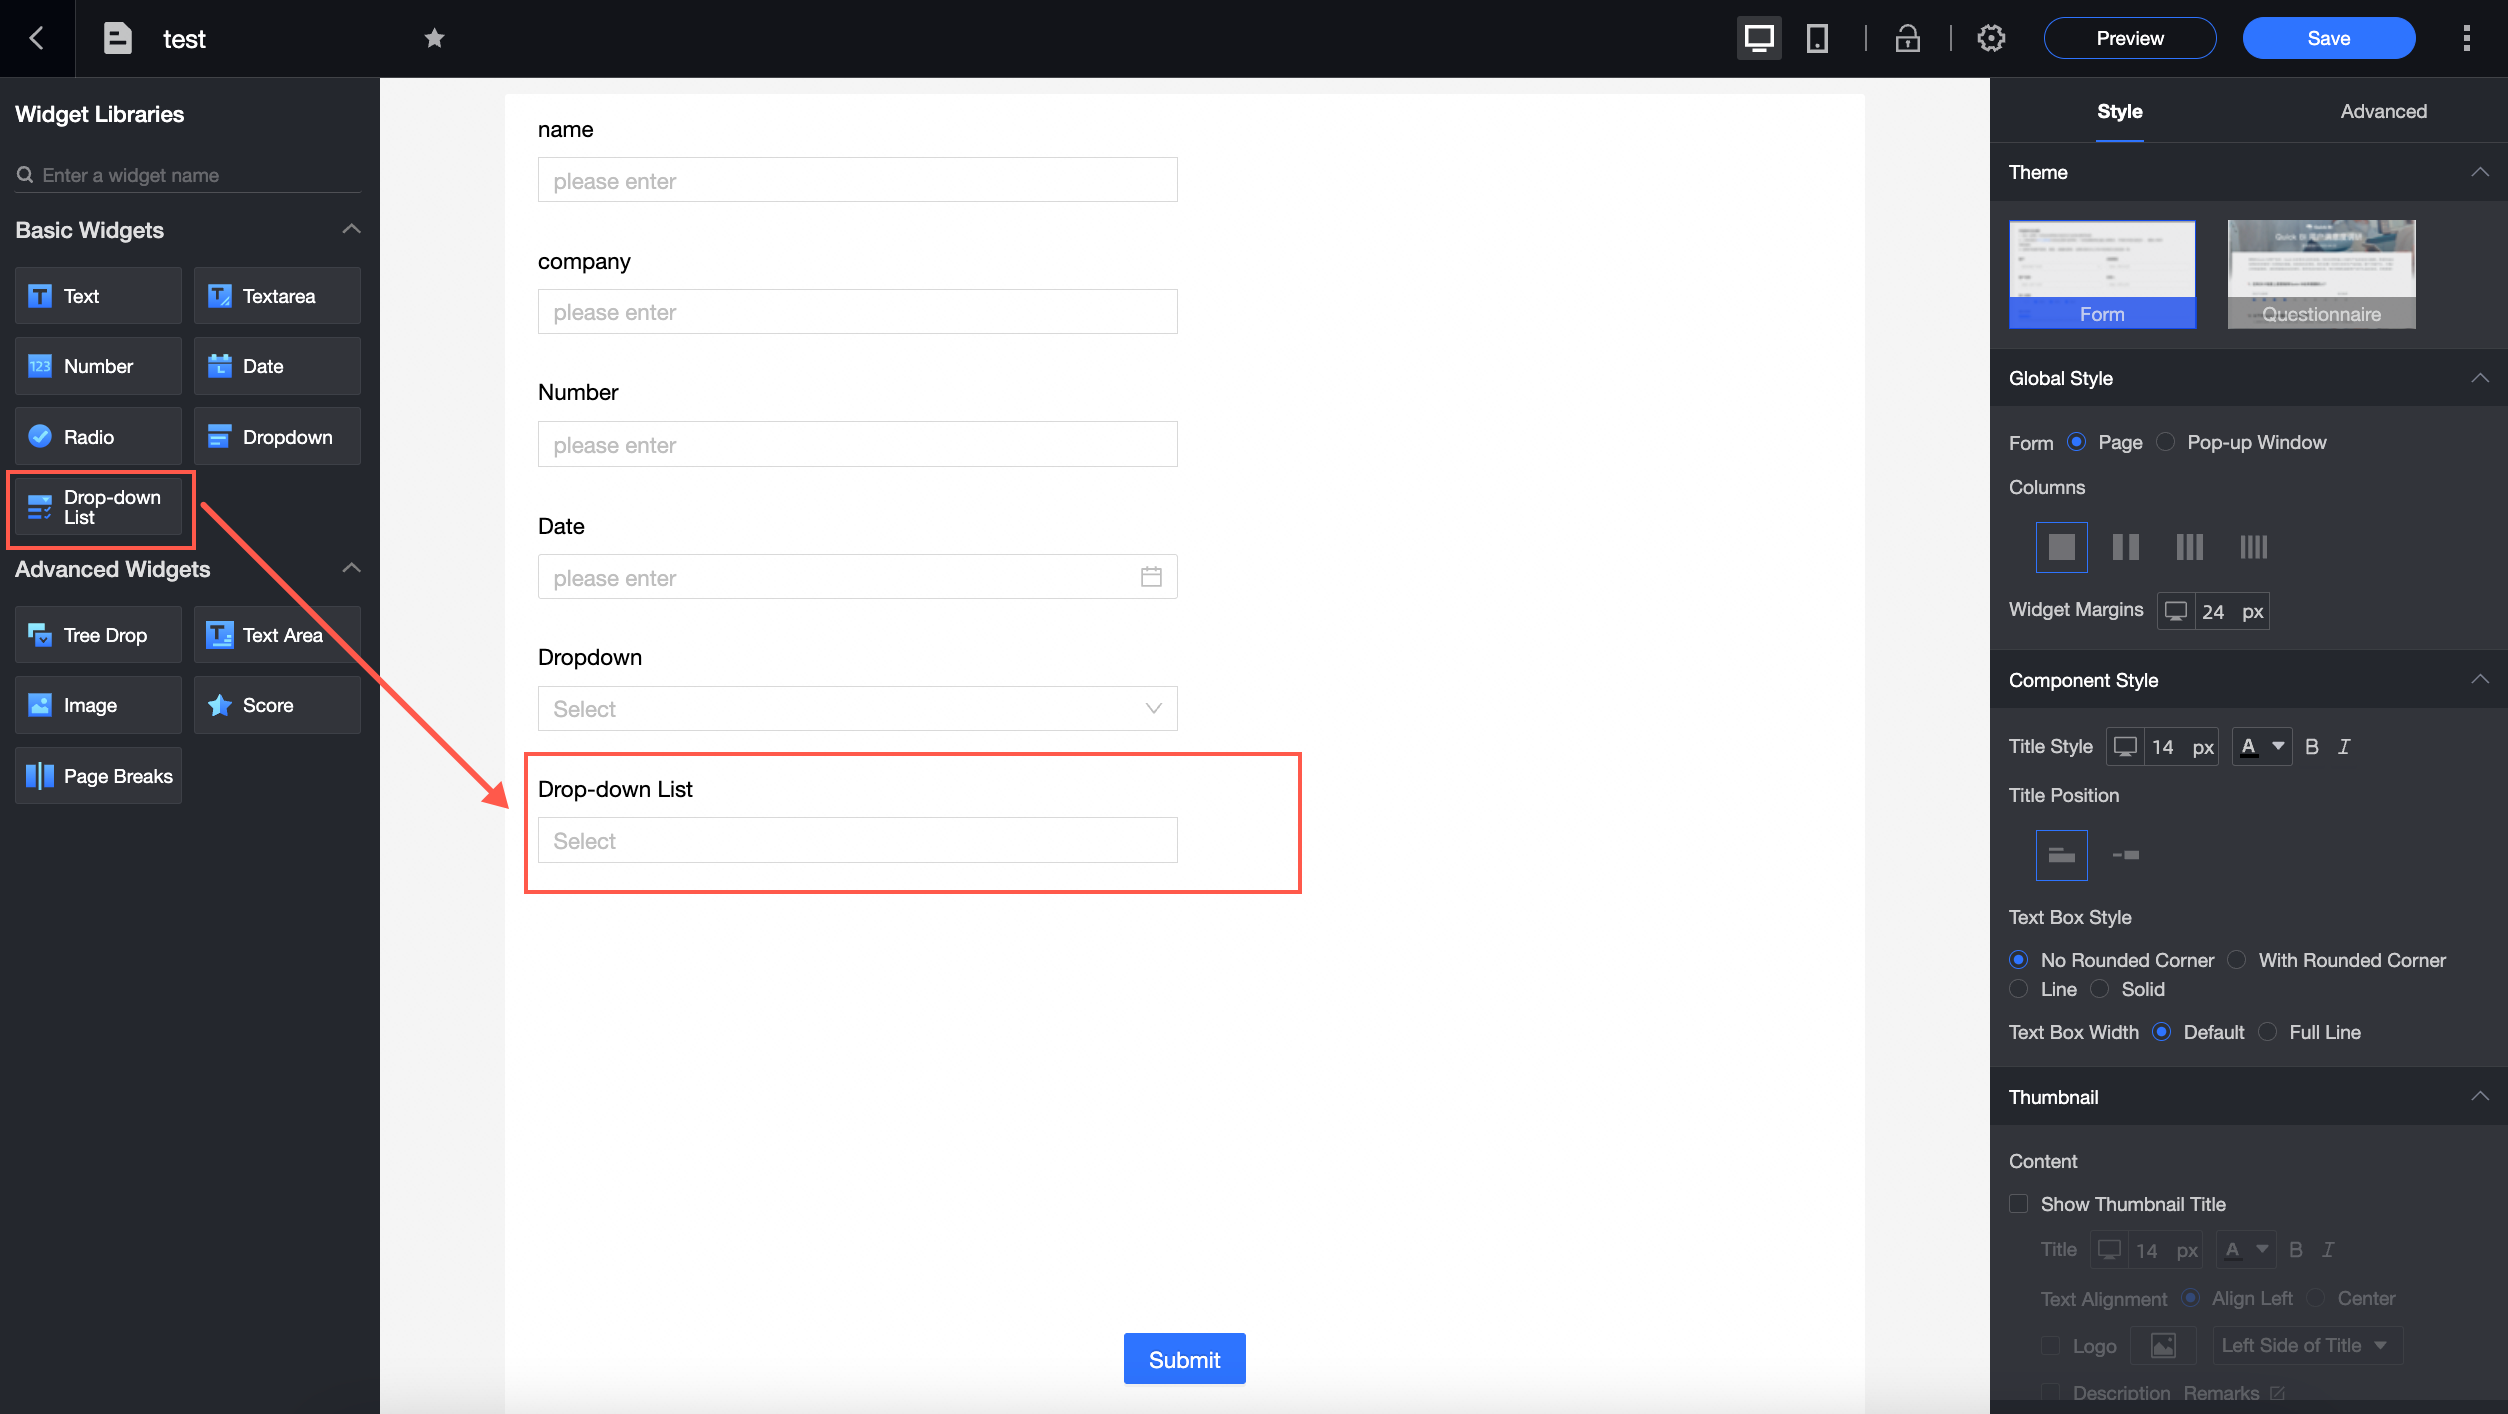
Task: Switch to mobile preview mode
Action: 1816,38
